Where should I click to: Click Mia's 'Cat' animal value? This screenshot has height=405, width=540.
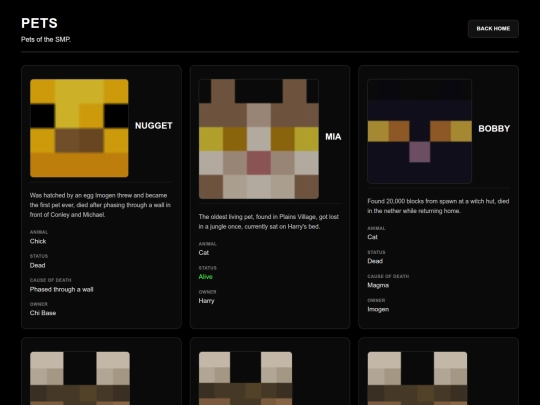point(204,252)
